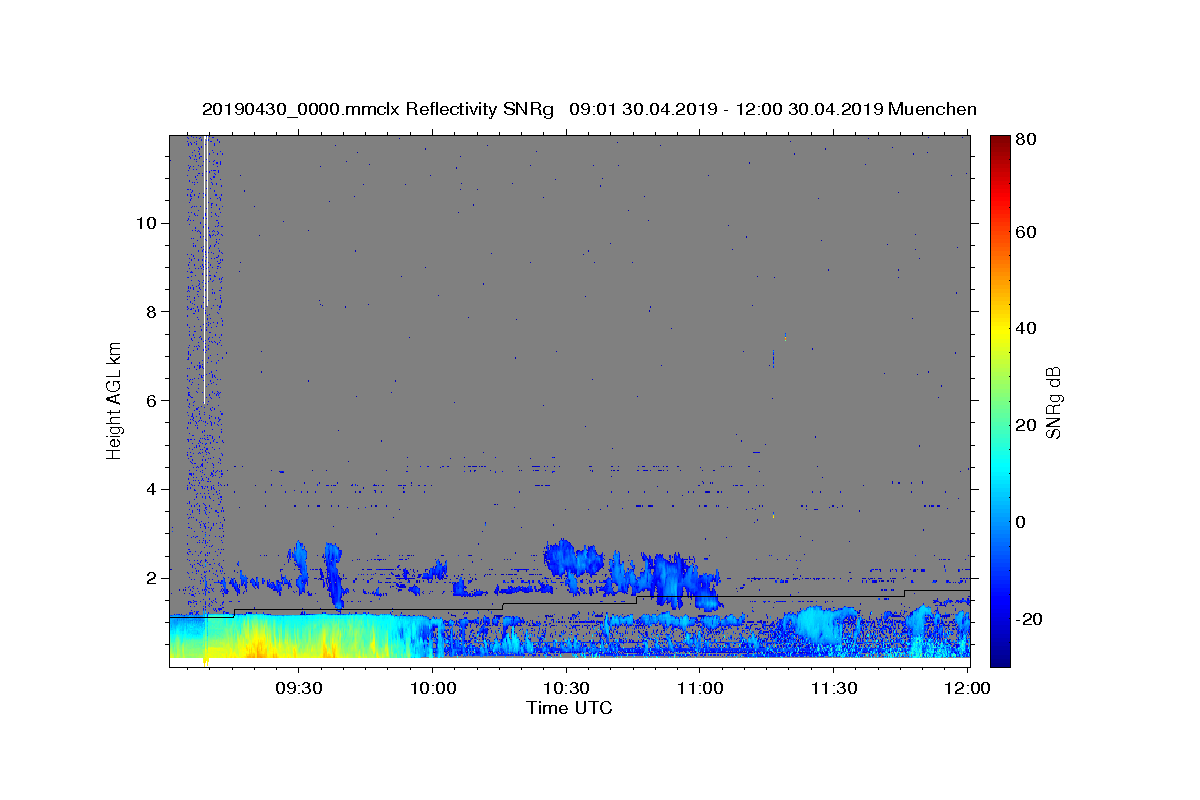This screenshot has height=800, width=1200.
Task: Click the dark red top of the colorbar
Action: 1000,142
